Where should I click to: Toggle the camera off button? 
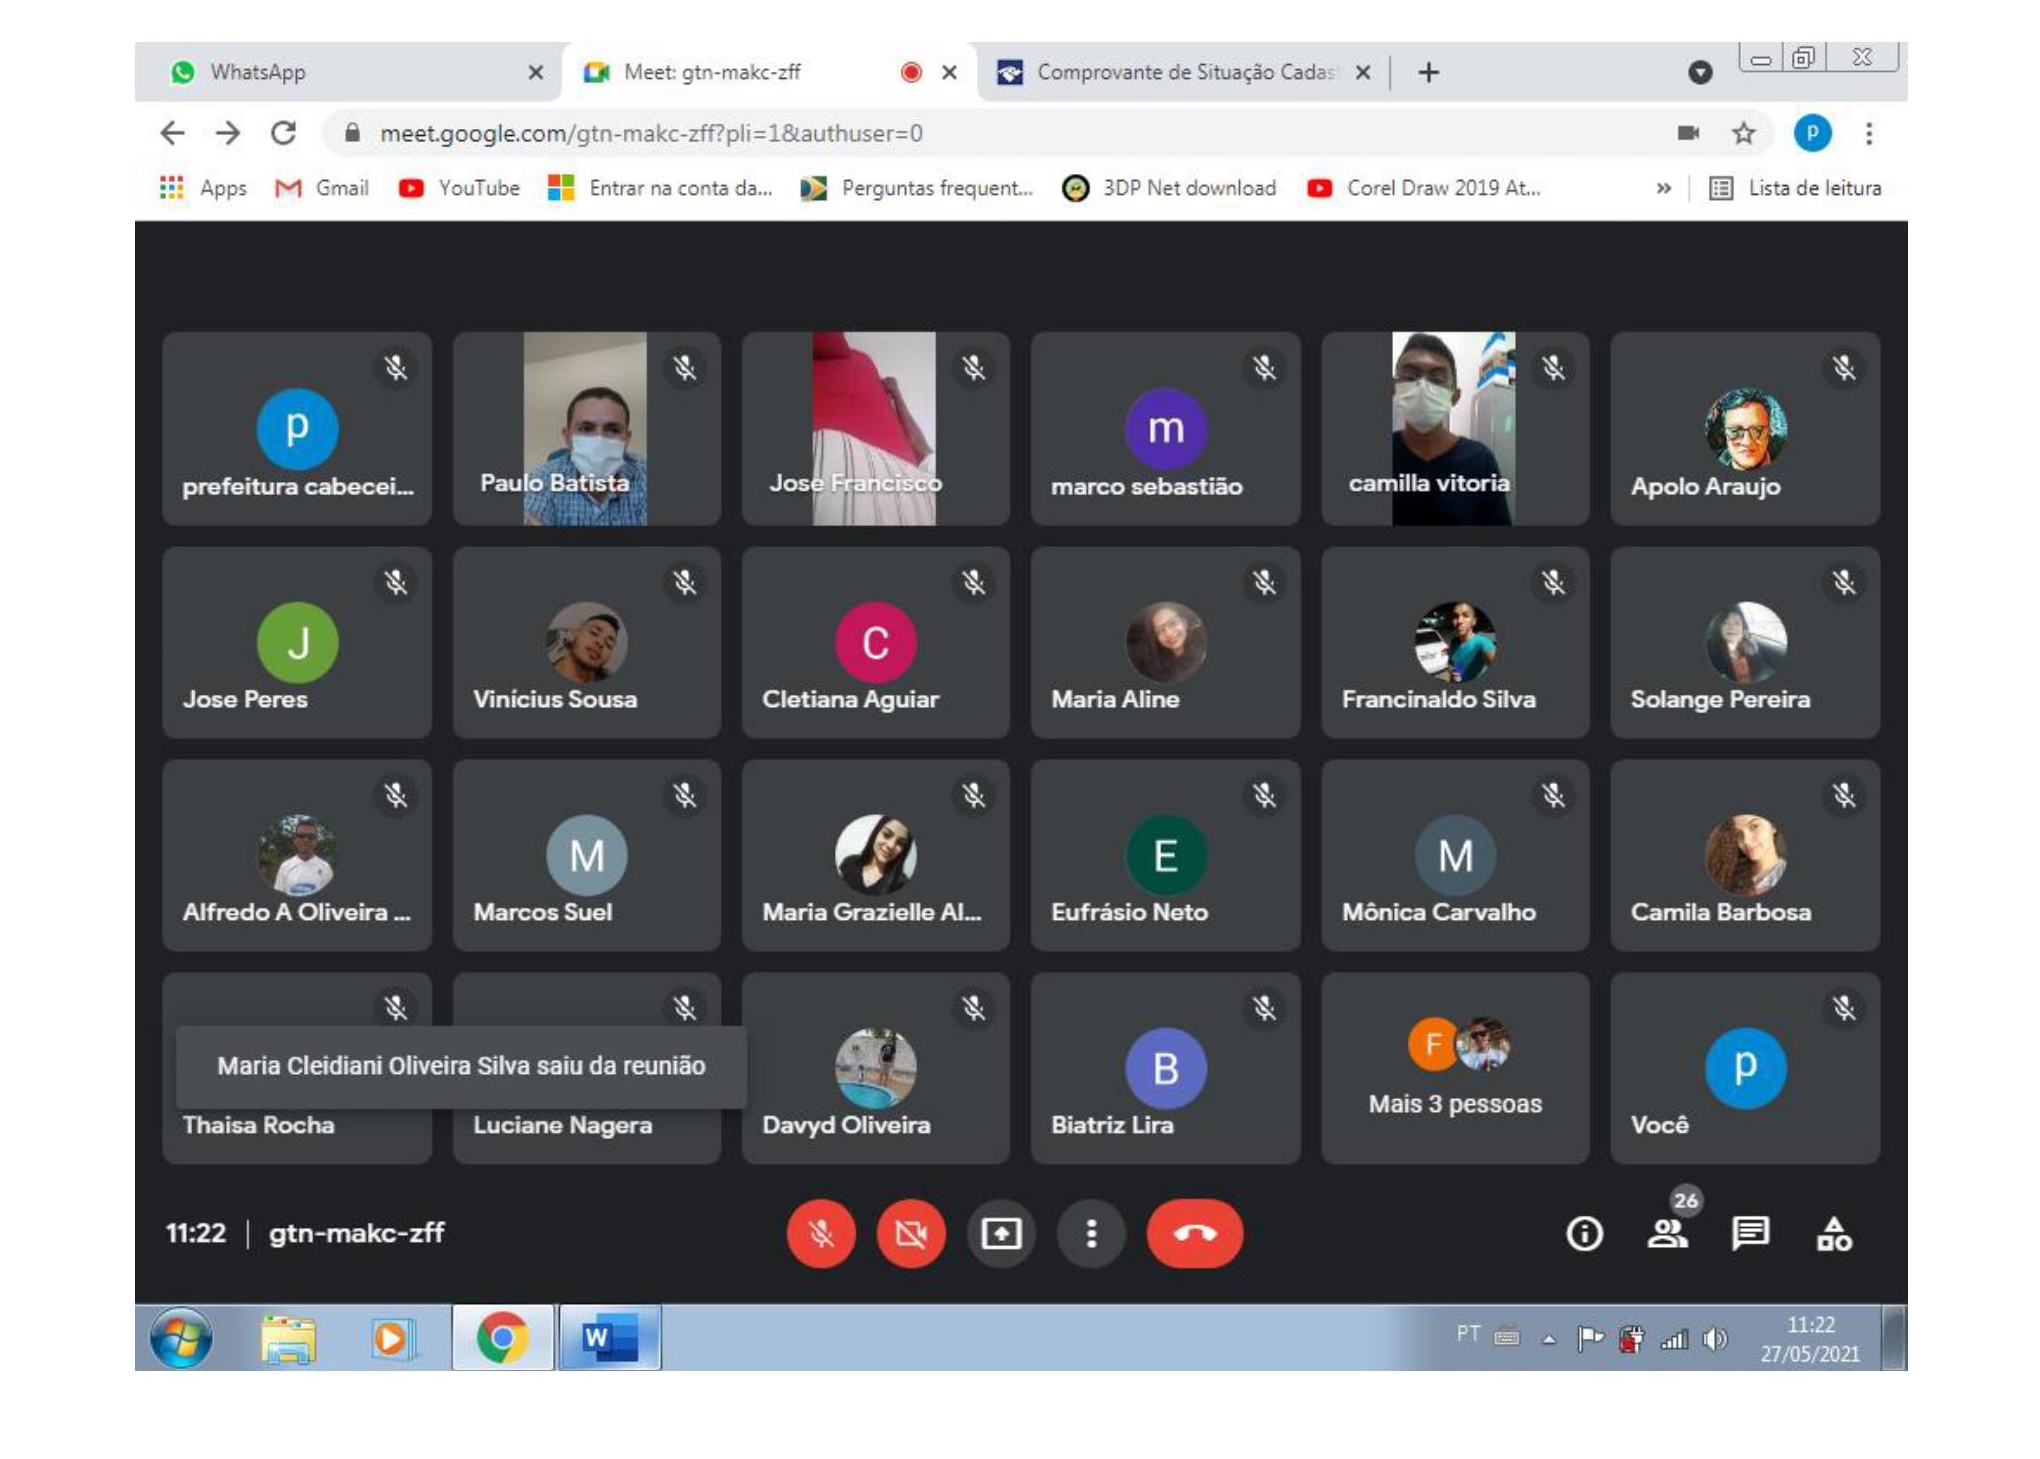(910, 1233)
